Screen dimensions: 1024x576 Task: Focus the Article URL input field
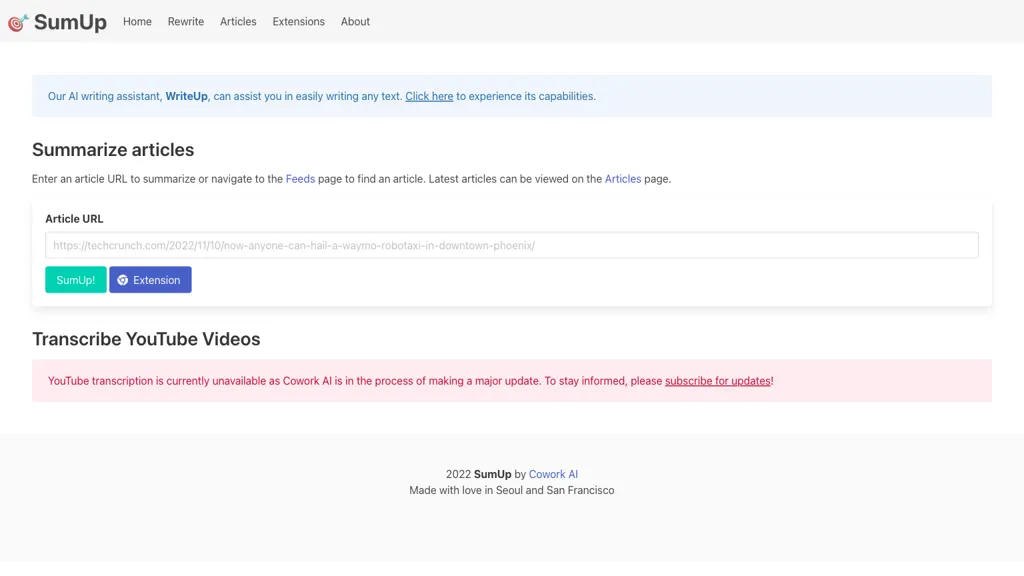(x=511, y=246)
